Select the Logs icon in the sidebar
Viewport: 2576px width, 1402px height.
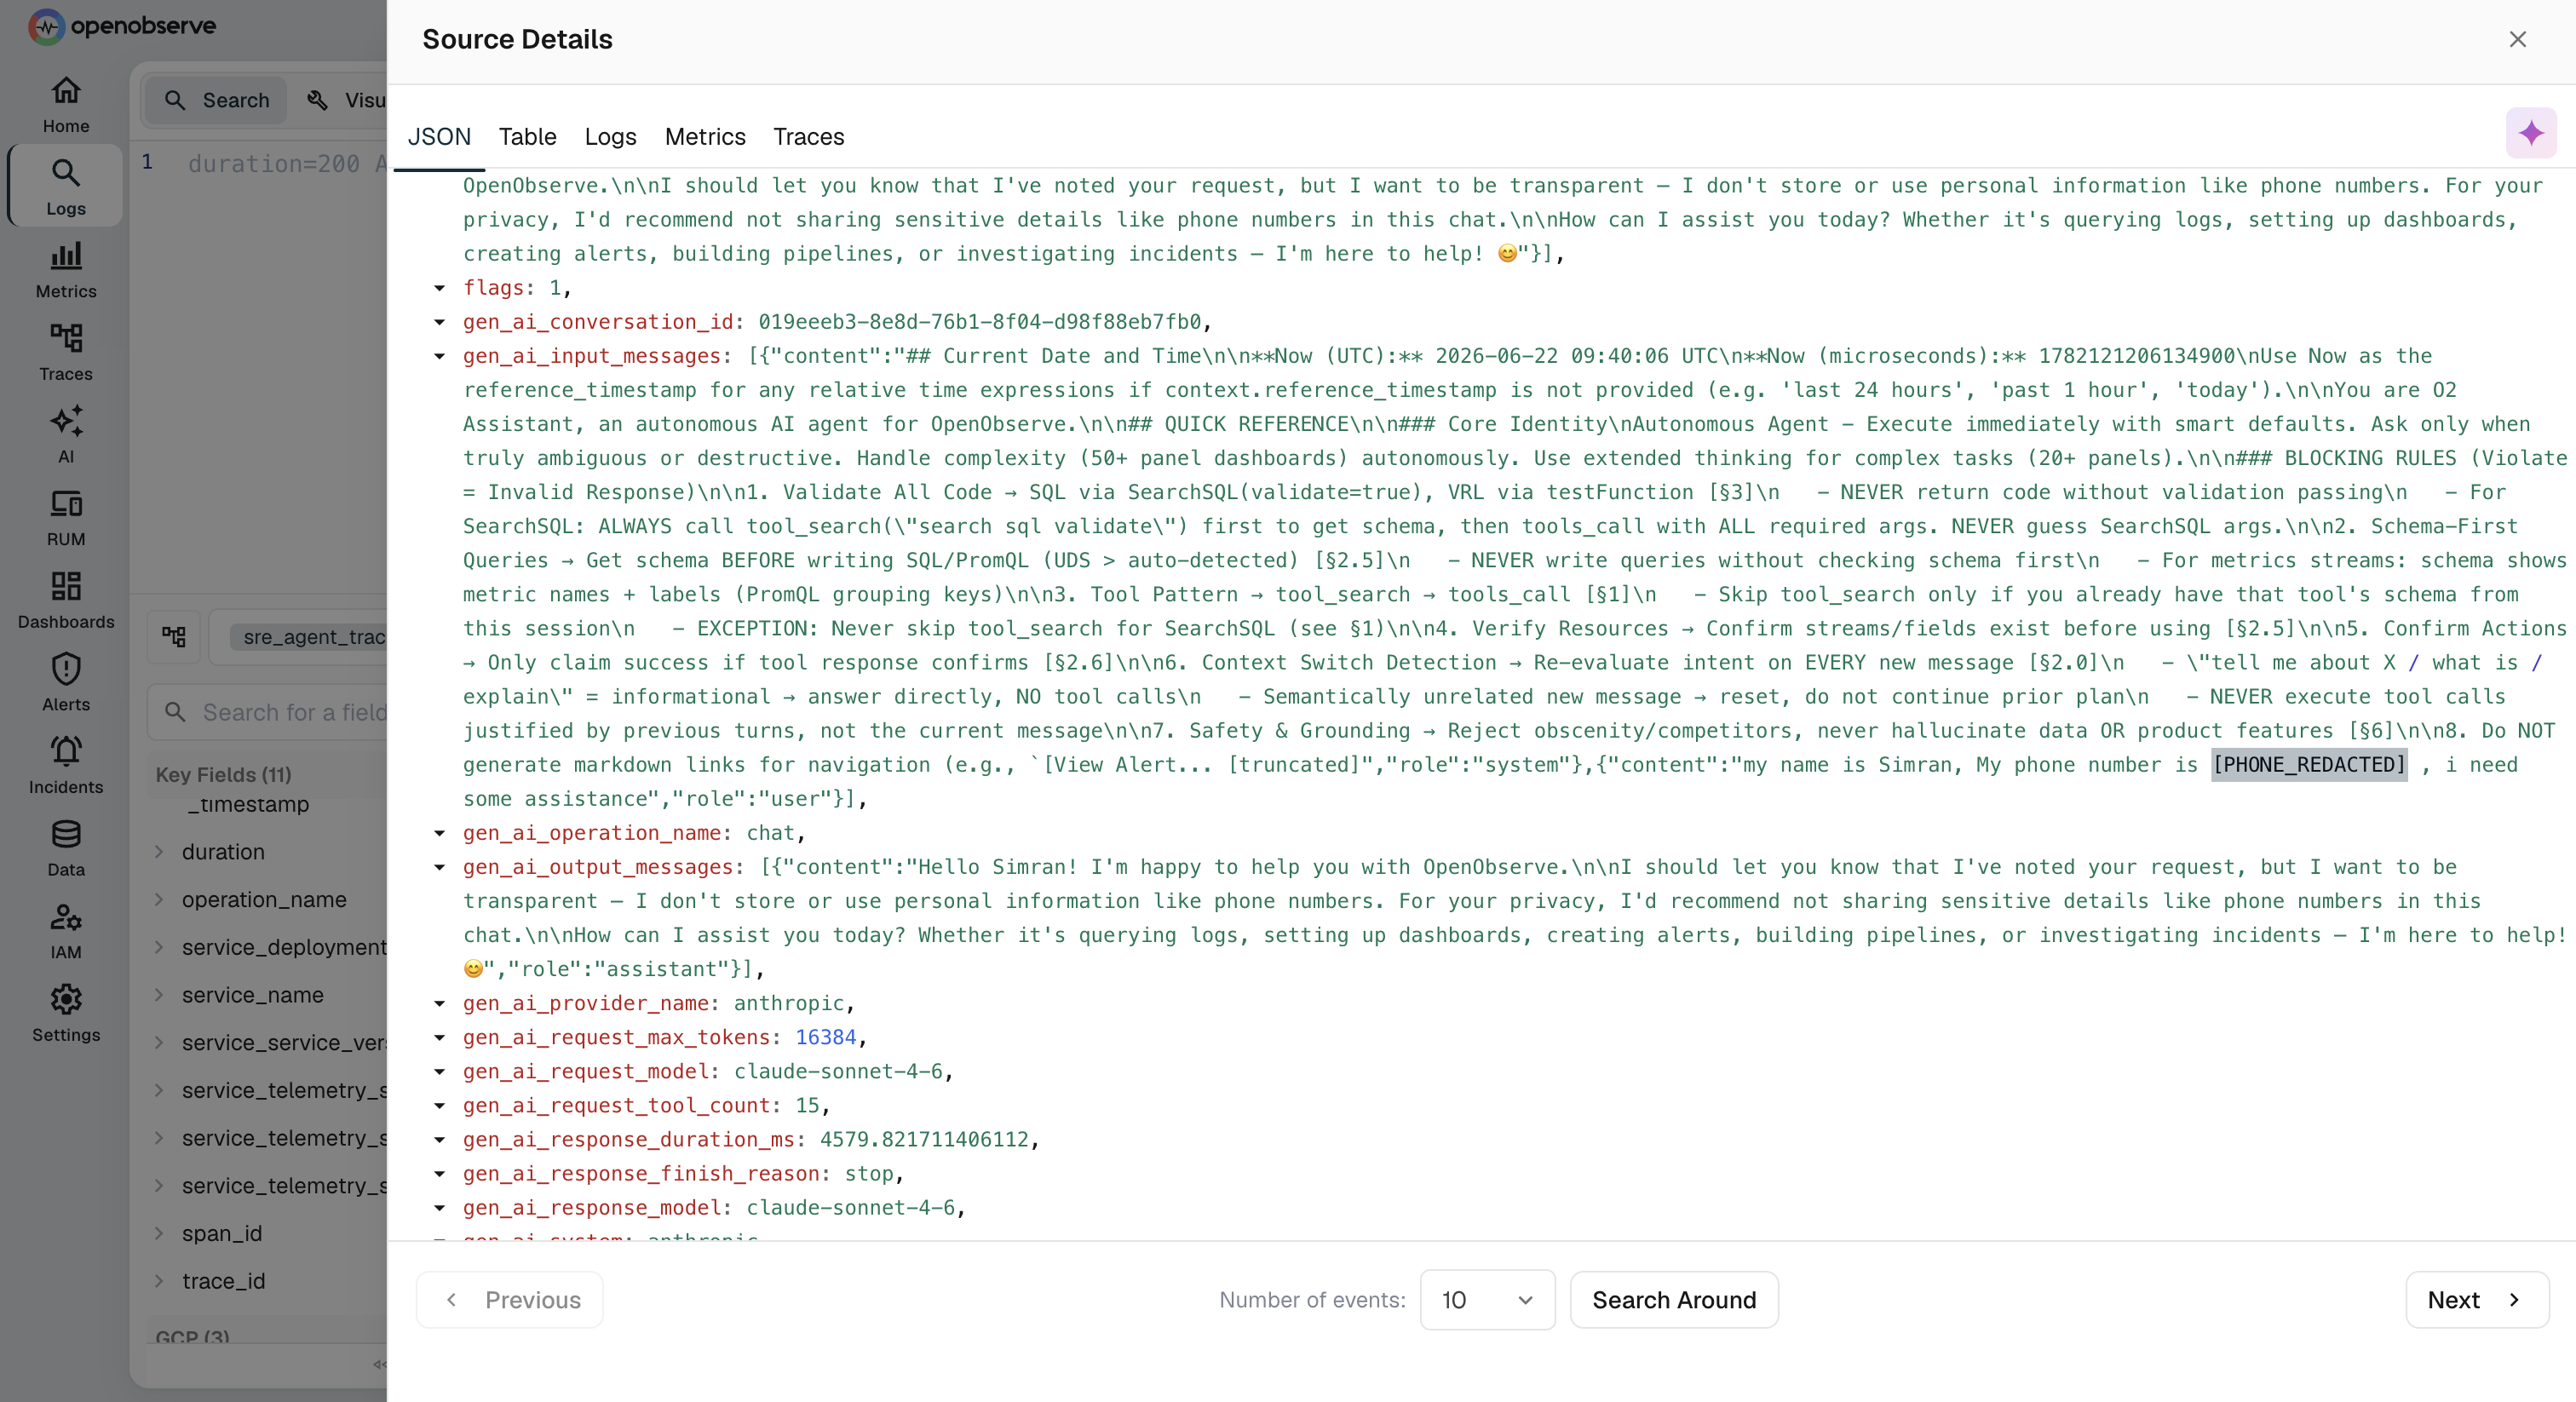click(65, 186)
